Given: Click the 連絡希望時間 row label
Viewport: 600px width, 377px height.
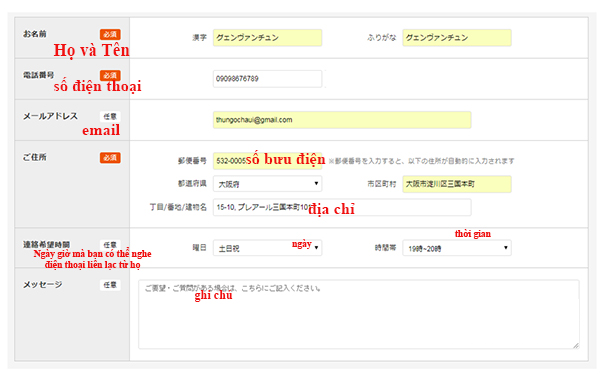Looking at the screenshot, I should tap(46, 244).
